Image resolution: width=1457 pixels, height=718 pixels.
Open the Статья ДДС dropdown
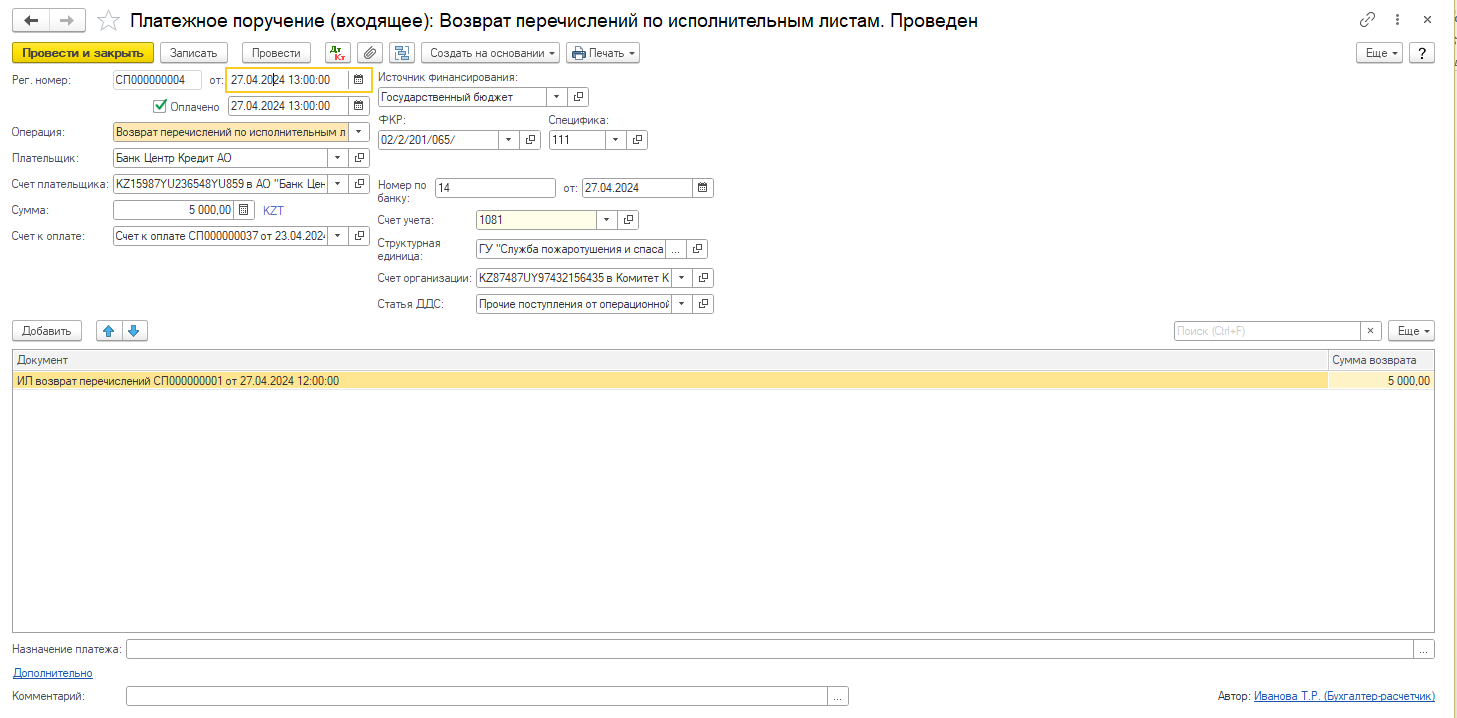(x=681, y=303)
